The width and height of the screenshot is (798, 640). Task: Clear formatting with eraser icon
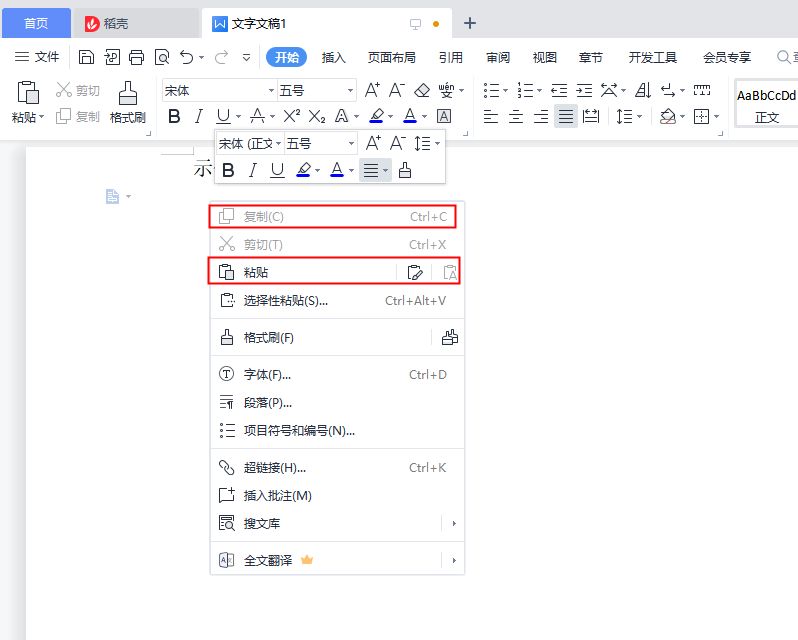[x=422, y=91]
